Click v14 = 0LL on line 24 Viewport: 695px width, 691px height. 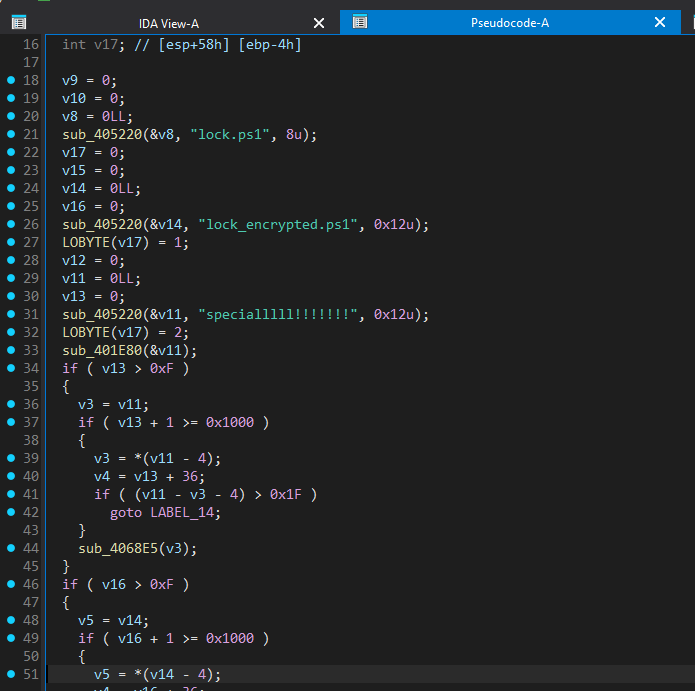click(x=101, y=188)
